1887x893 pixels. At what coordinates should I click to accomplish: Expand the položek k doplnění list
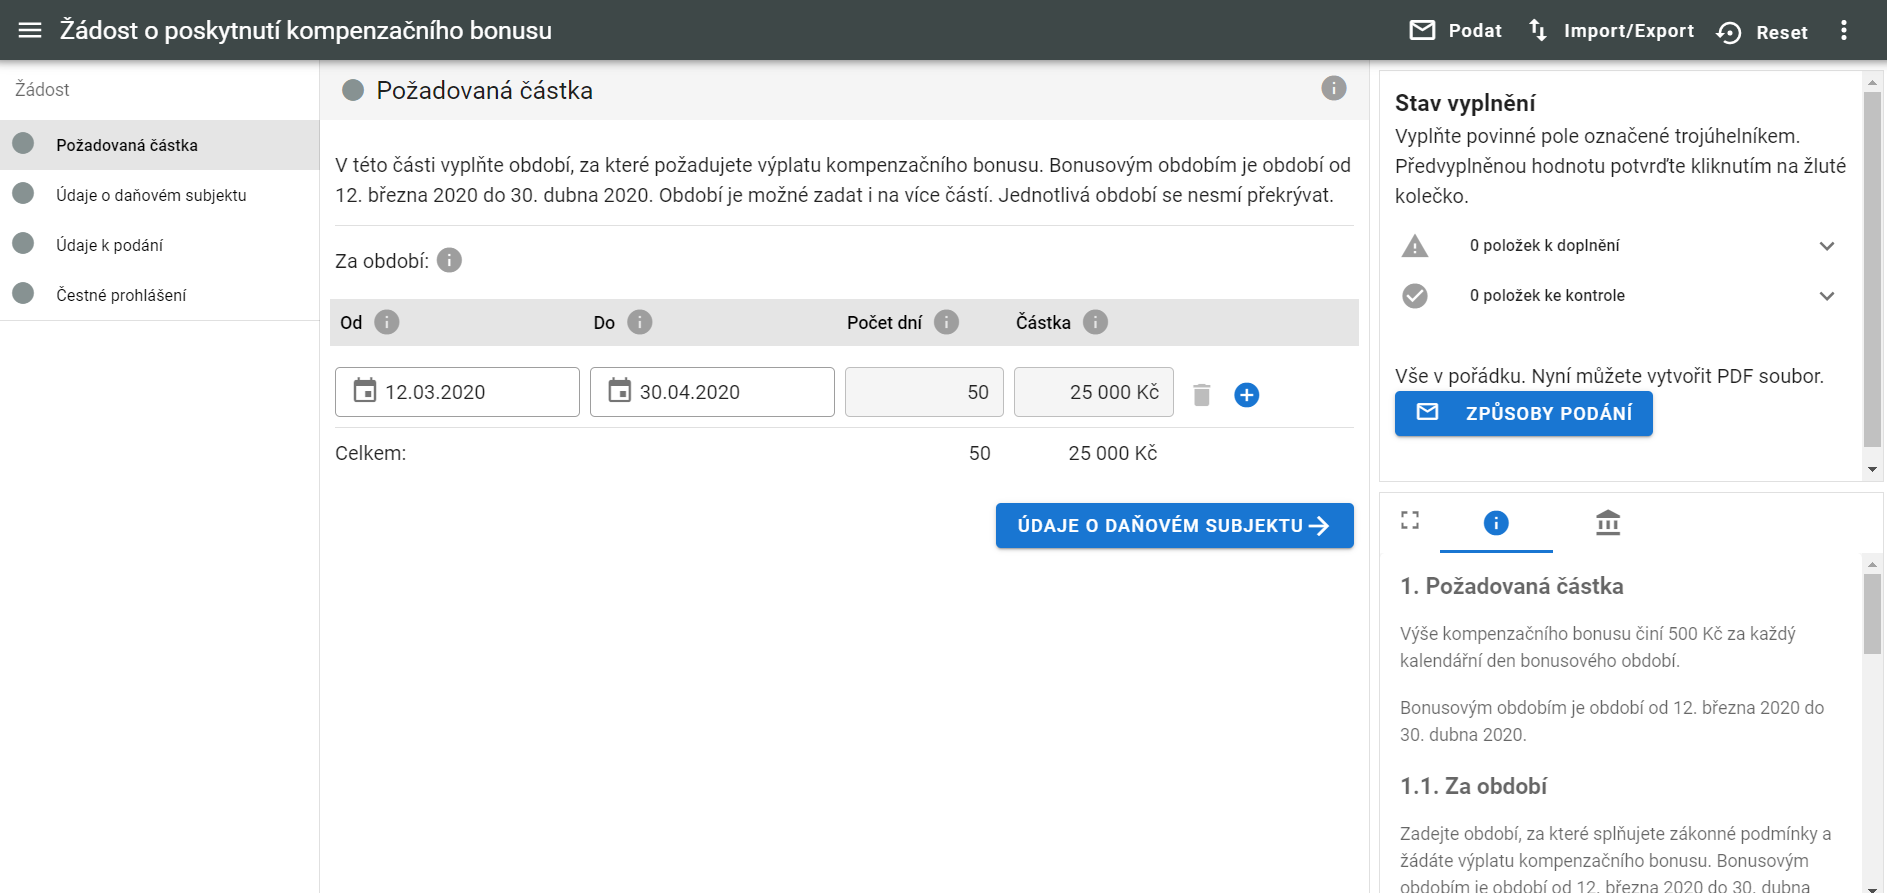(1826, 246)
